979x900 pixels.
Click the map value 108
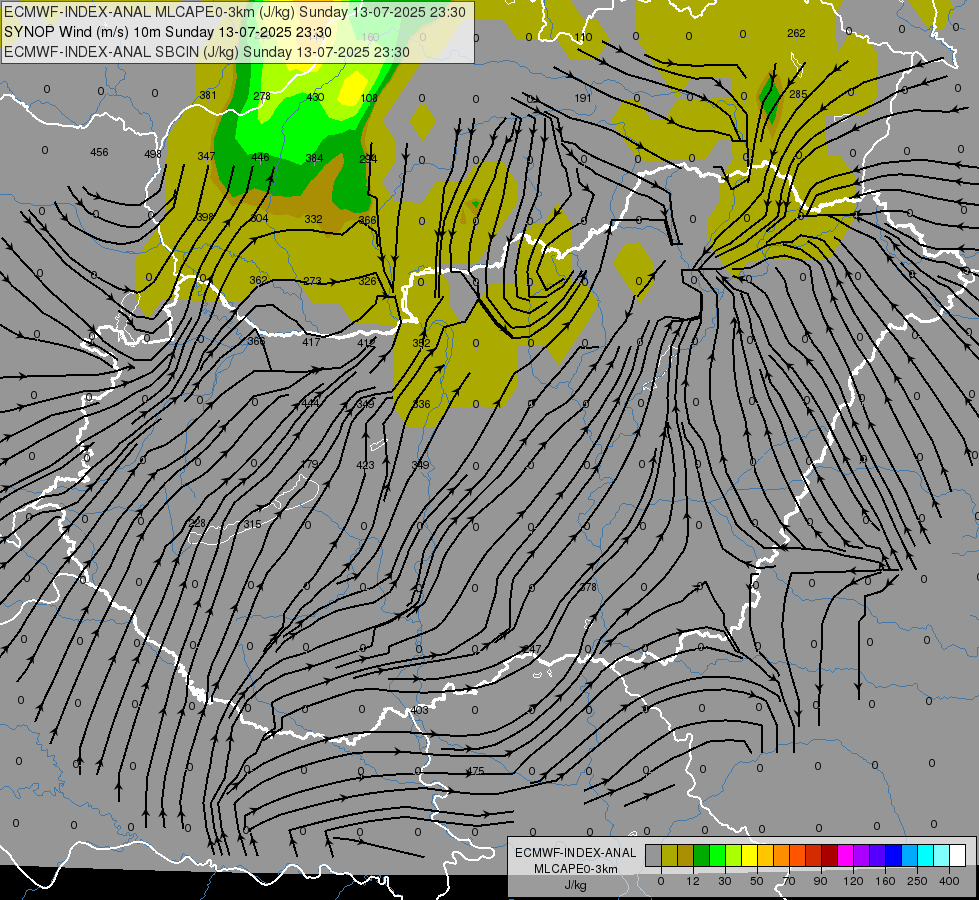point(369,98)
